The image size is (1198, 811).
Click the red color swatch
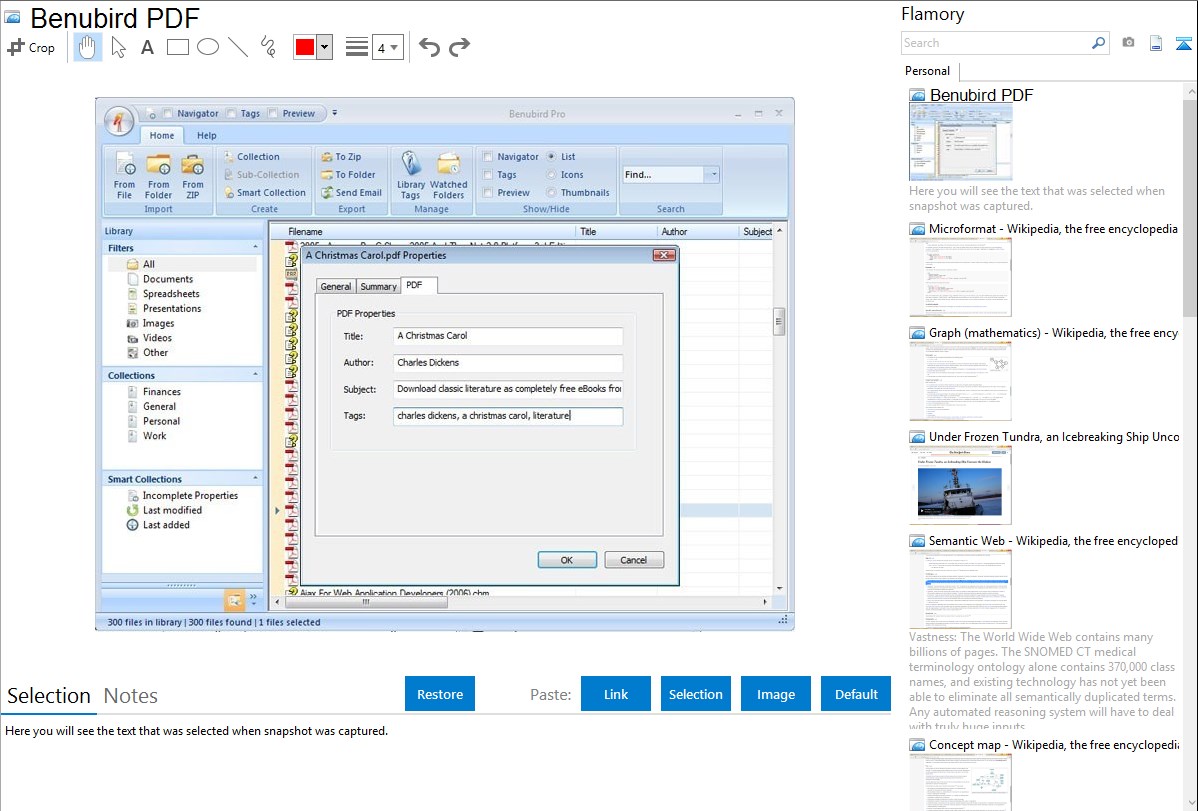click(304, 47)
